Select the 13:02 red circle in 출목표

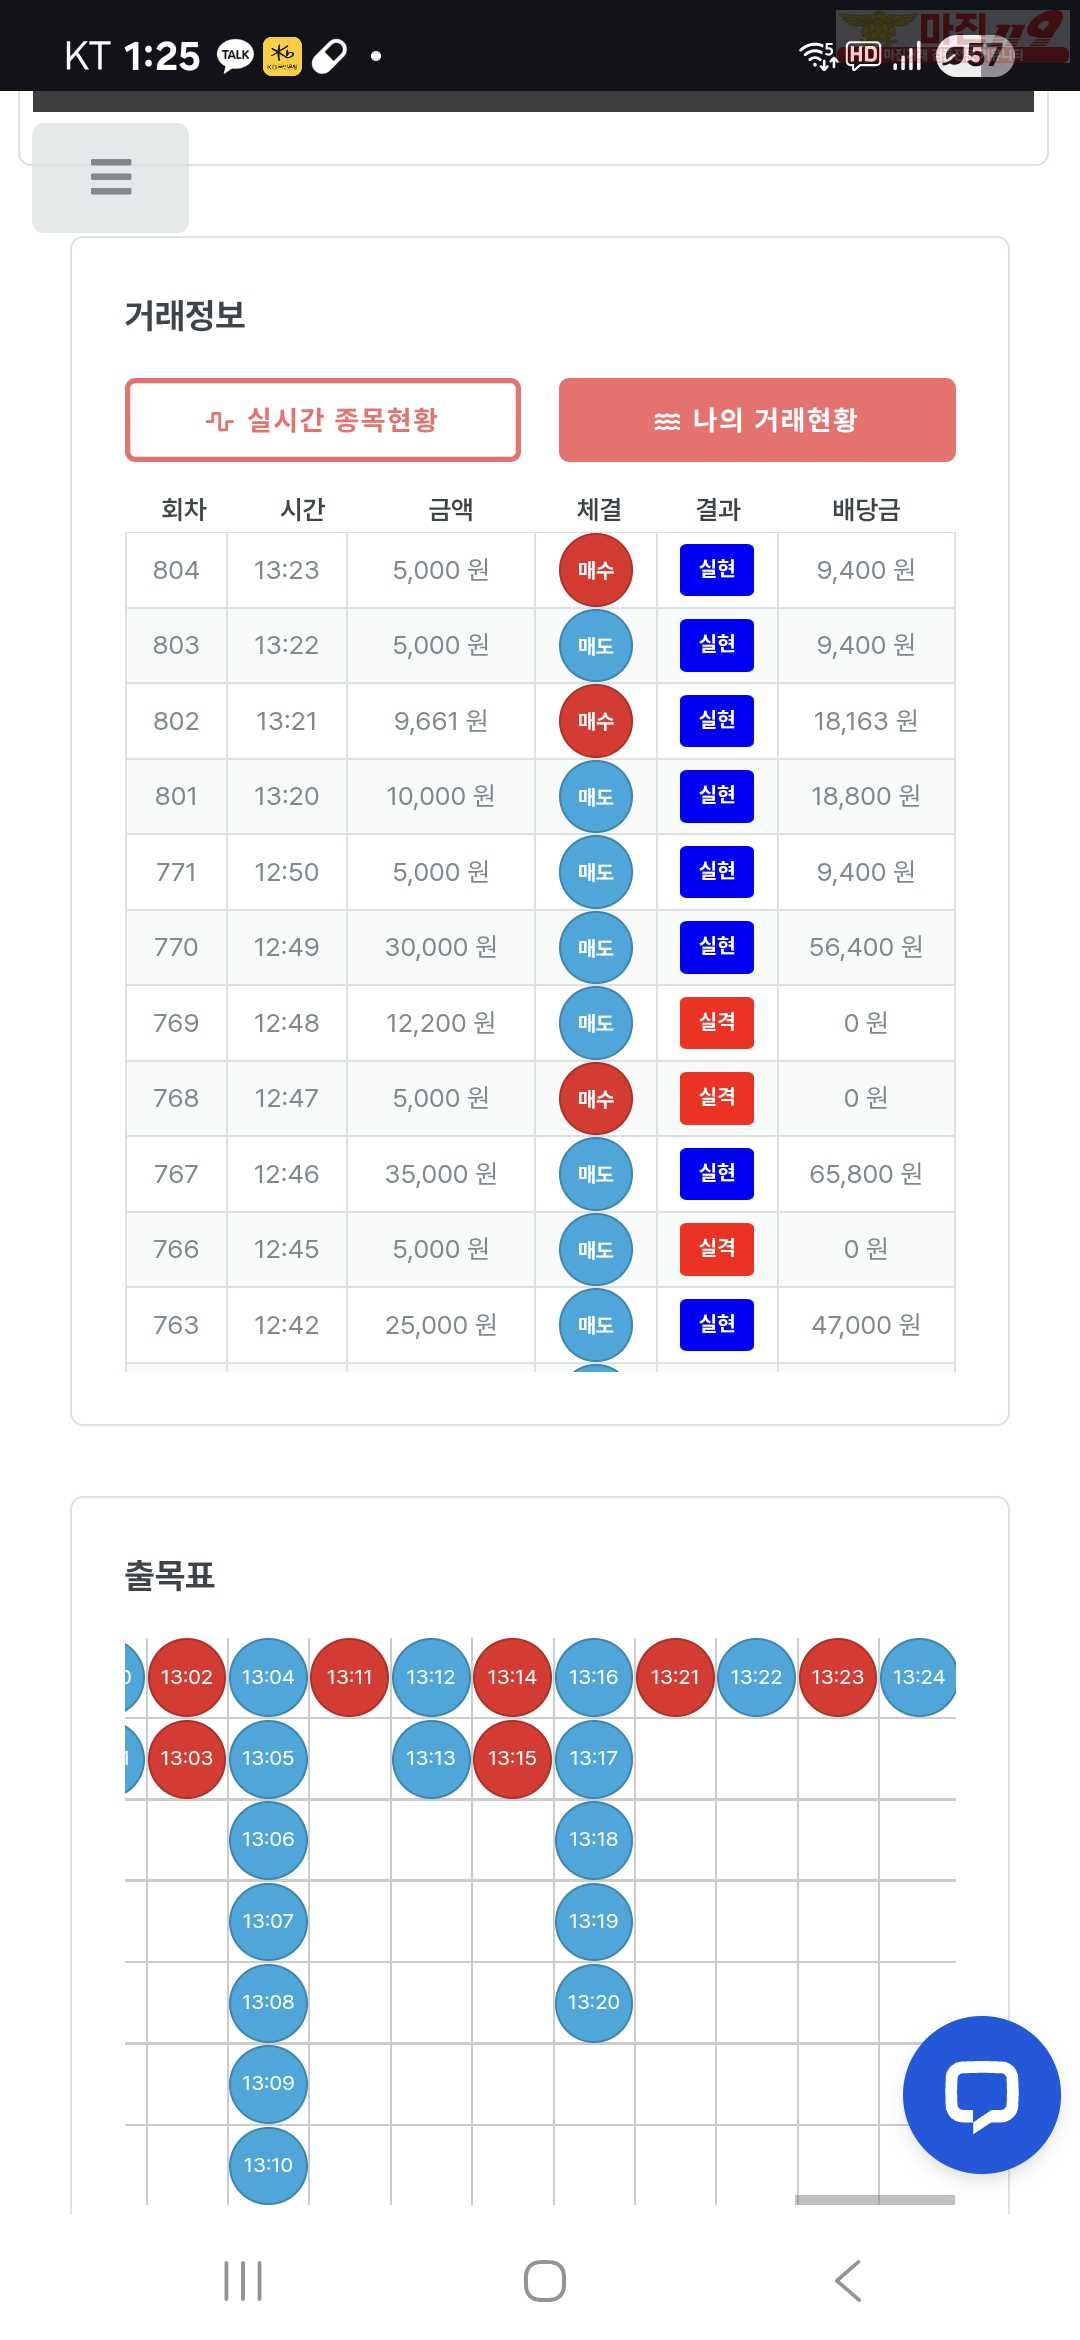(x=187, y=1677)
